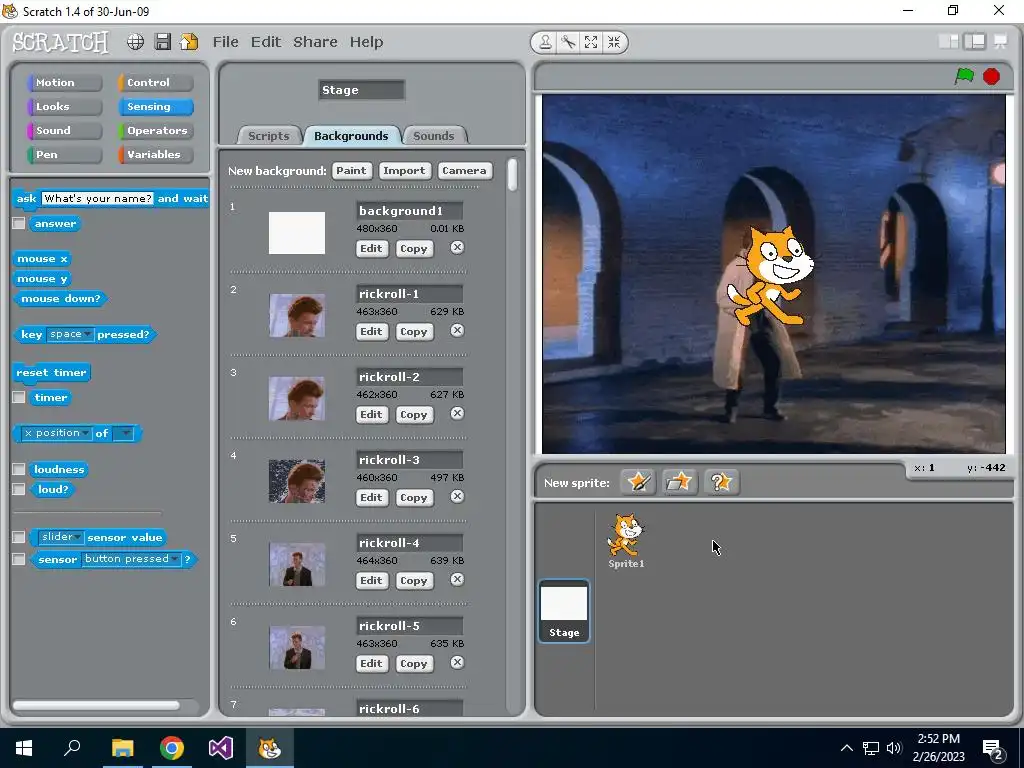Open the button pressed sensor dropdown
The image size is (1024, 768).
131,559
